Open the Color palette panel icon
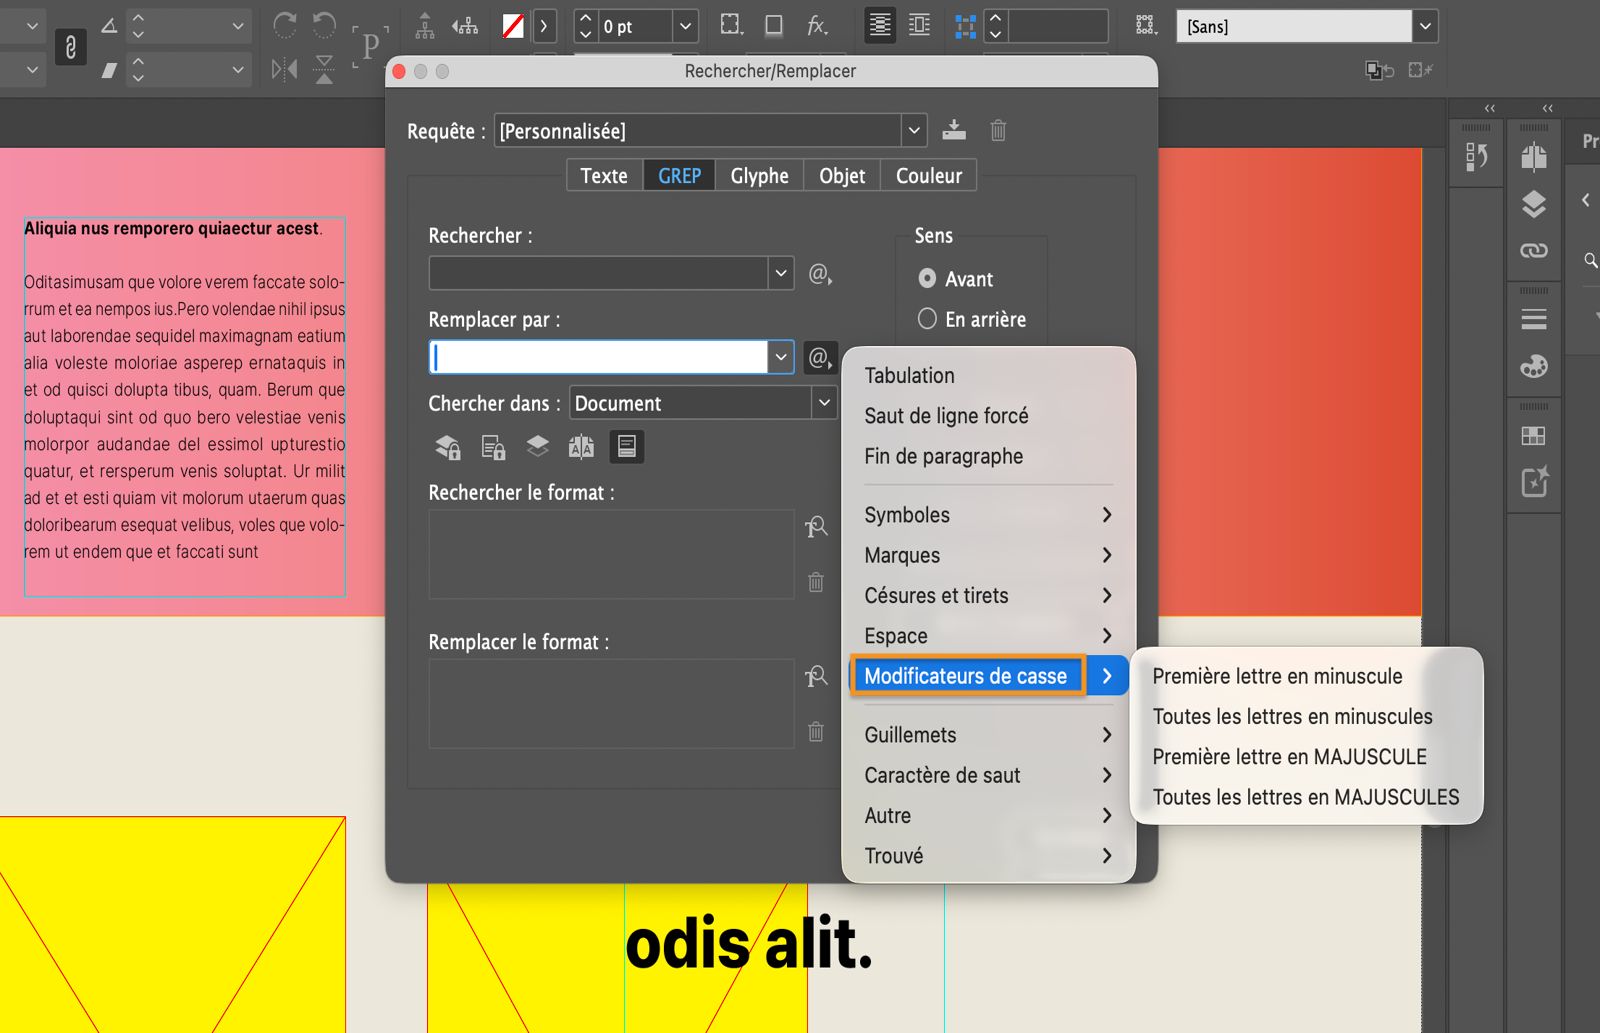The image size is (1600, 1033). coord(1534,367)
